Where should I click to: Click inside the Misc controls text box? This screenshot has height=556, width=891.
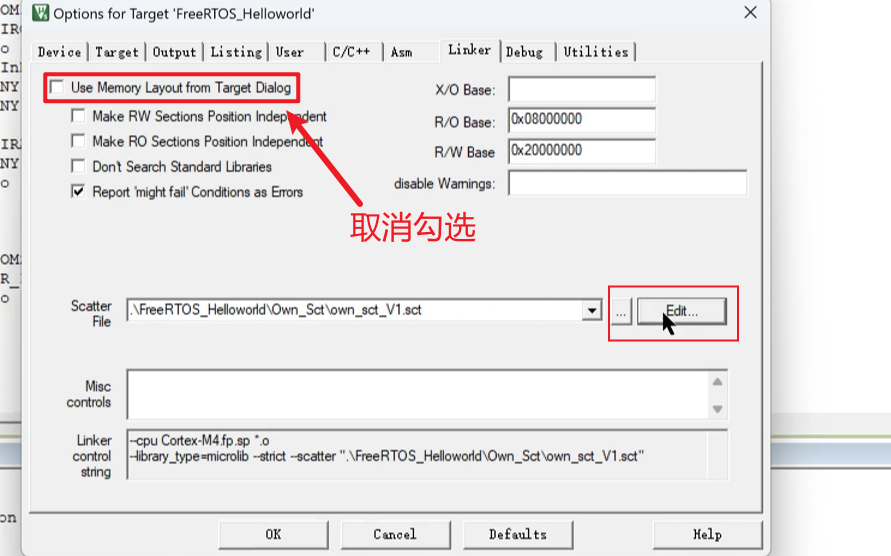418,395
